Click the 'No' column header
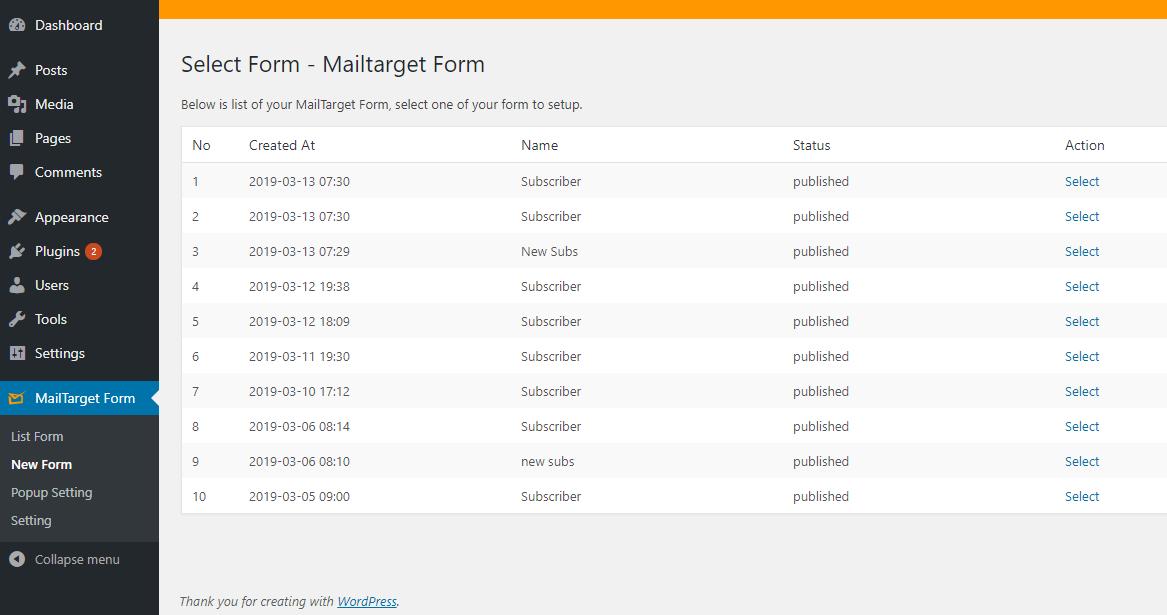Image resolution: width=1167 pixels, height=615 pixels. coord(201,145)
